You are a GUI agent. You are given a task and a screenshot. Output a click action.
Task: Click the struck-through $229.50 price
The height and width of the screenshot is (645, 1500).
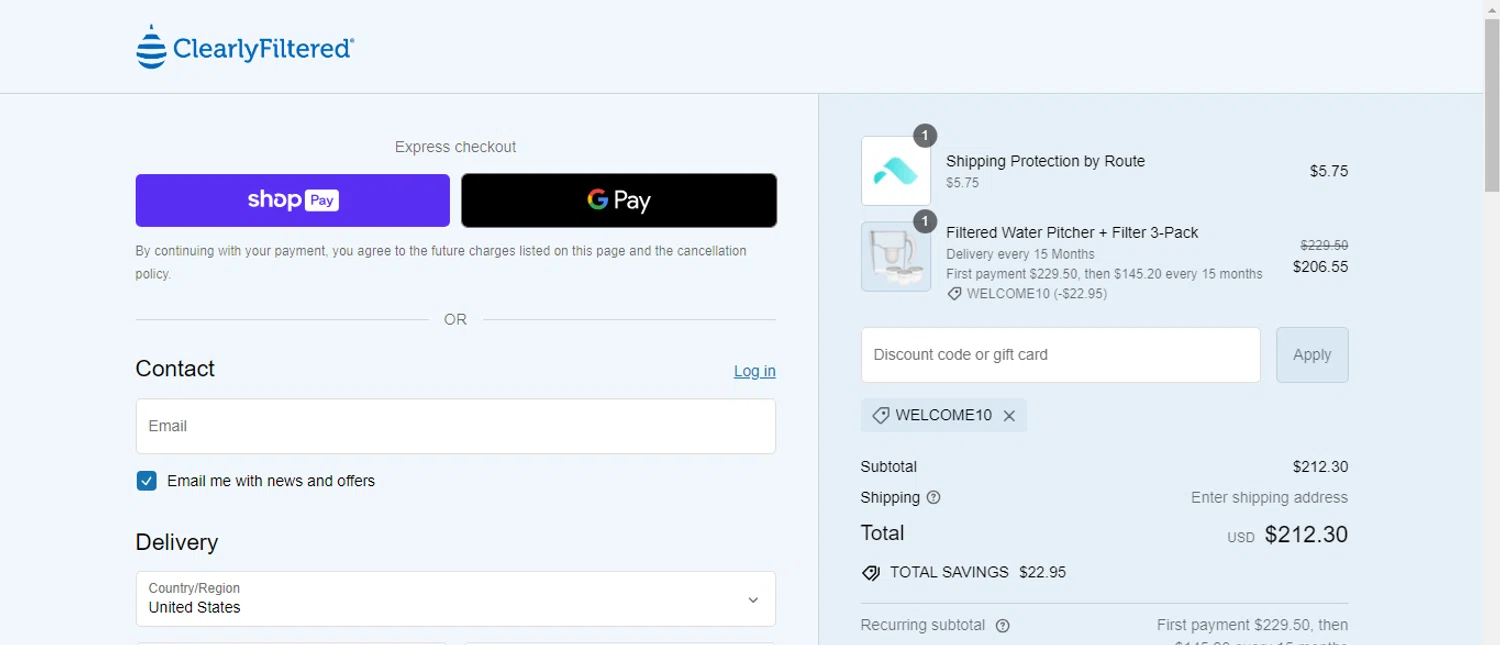(1324, 245)
